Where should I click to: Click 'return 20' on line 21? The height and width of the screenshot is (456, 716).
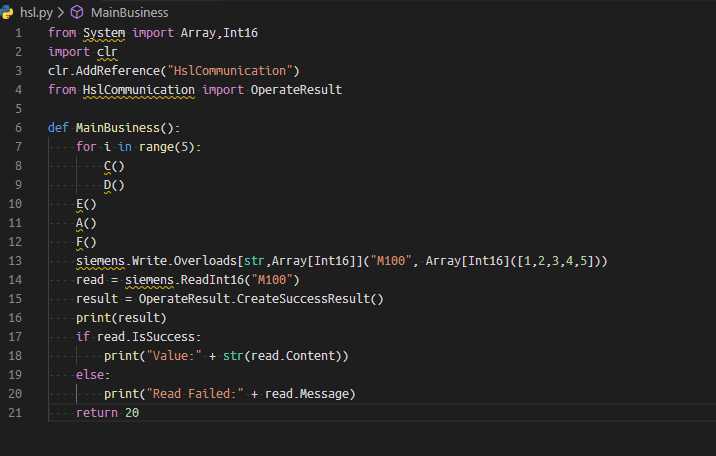pos(107,413)
